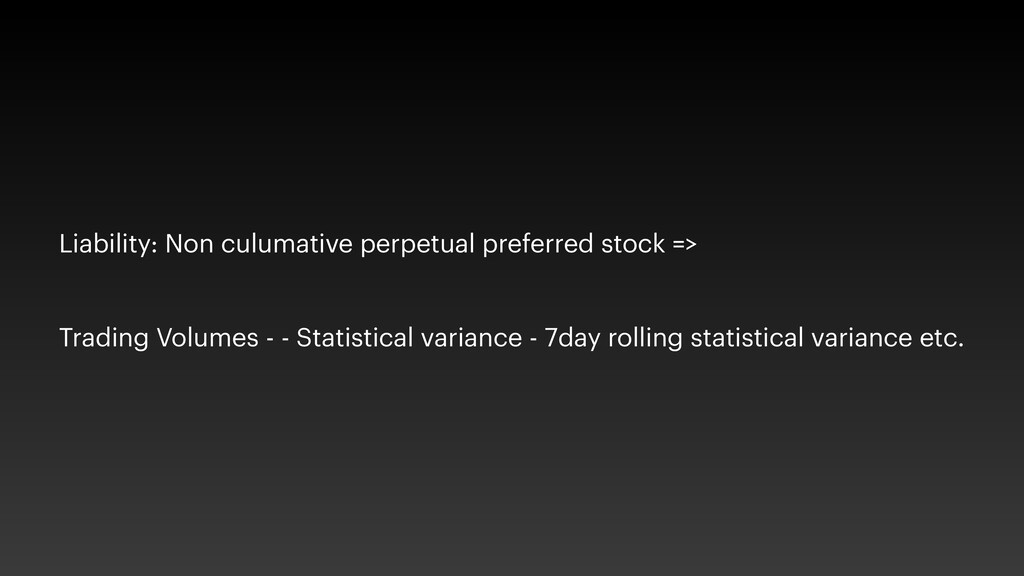Click the Liability preferred stock text line
This screenshot has height=576, width=1024.
click(x=378, y=244)
